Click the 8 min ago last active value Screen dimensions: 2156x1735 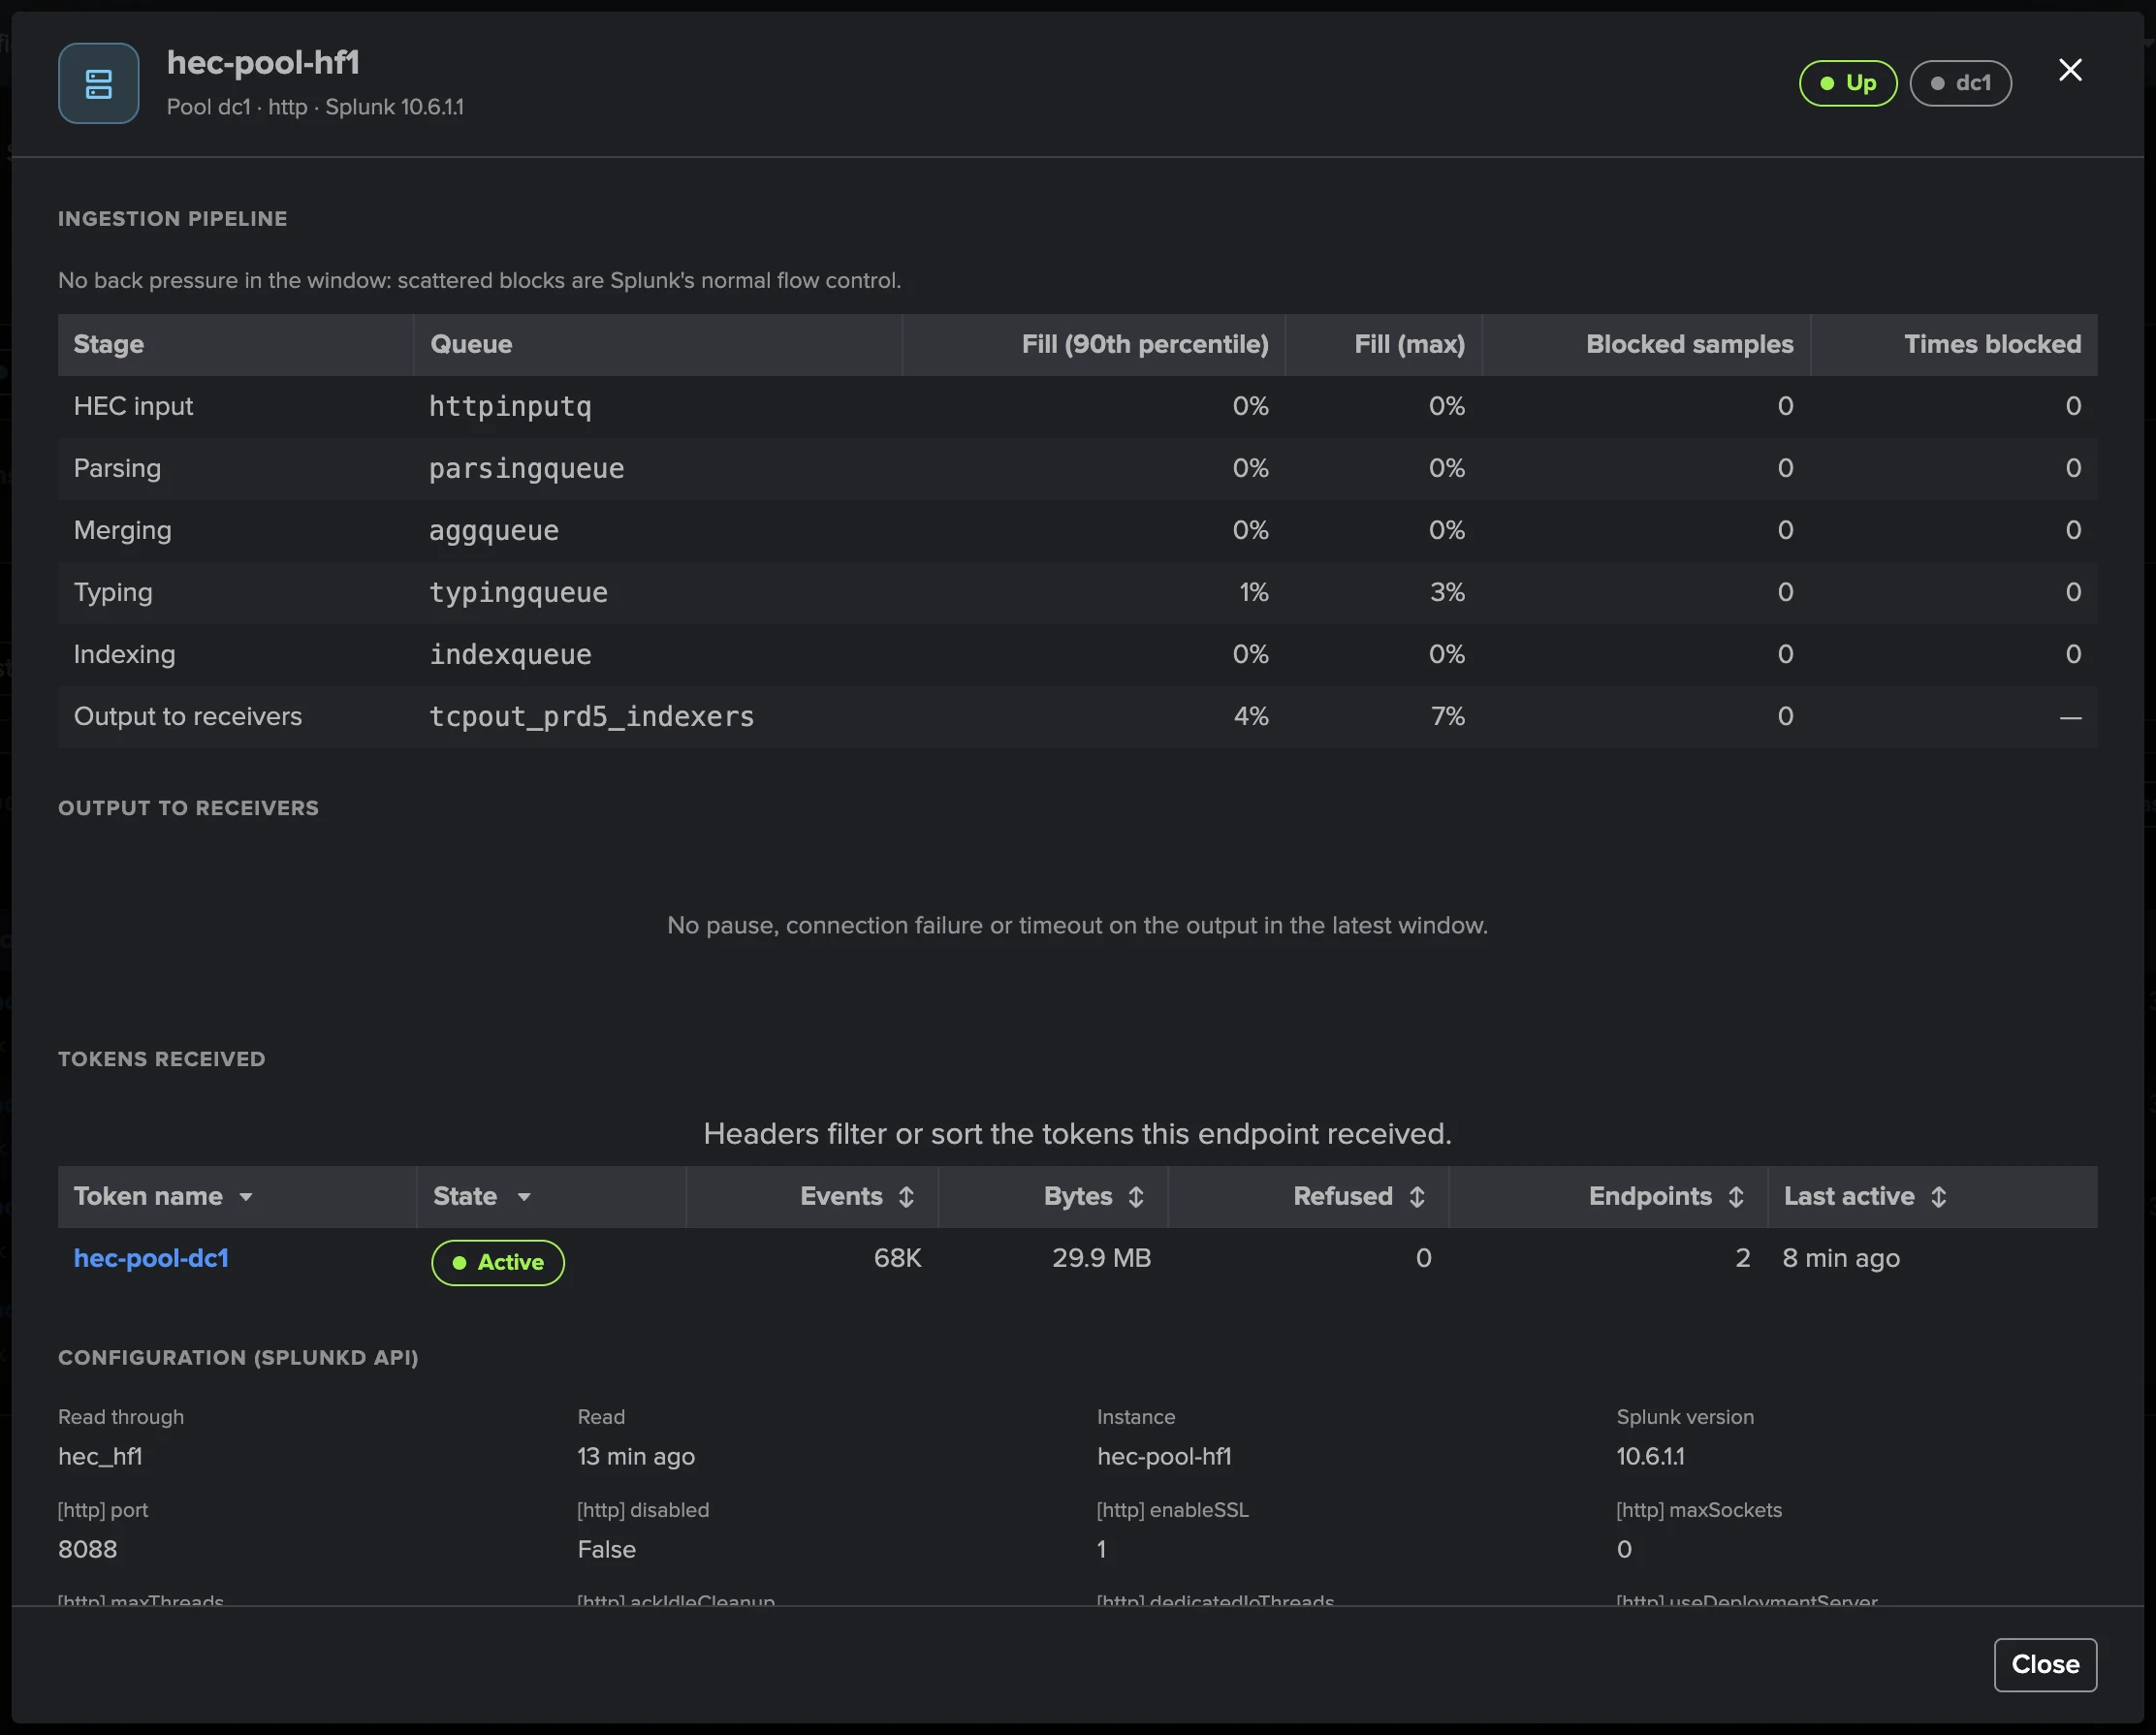(1841, 1258)
